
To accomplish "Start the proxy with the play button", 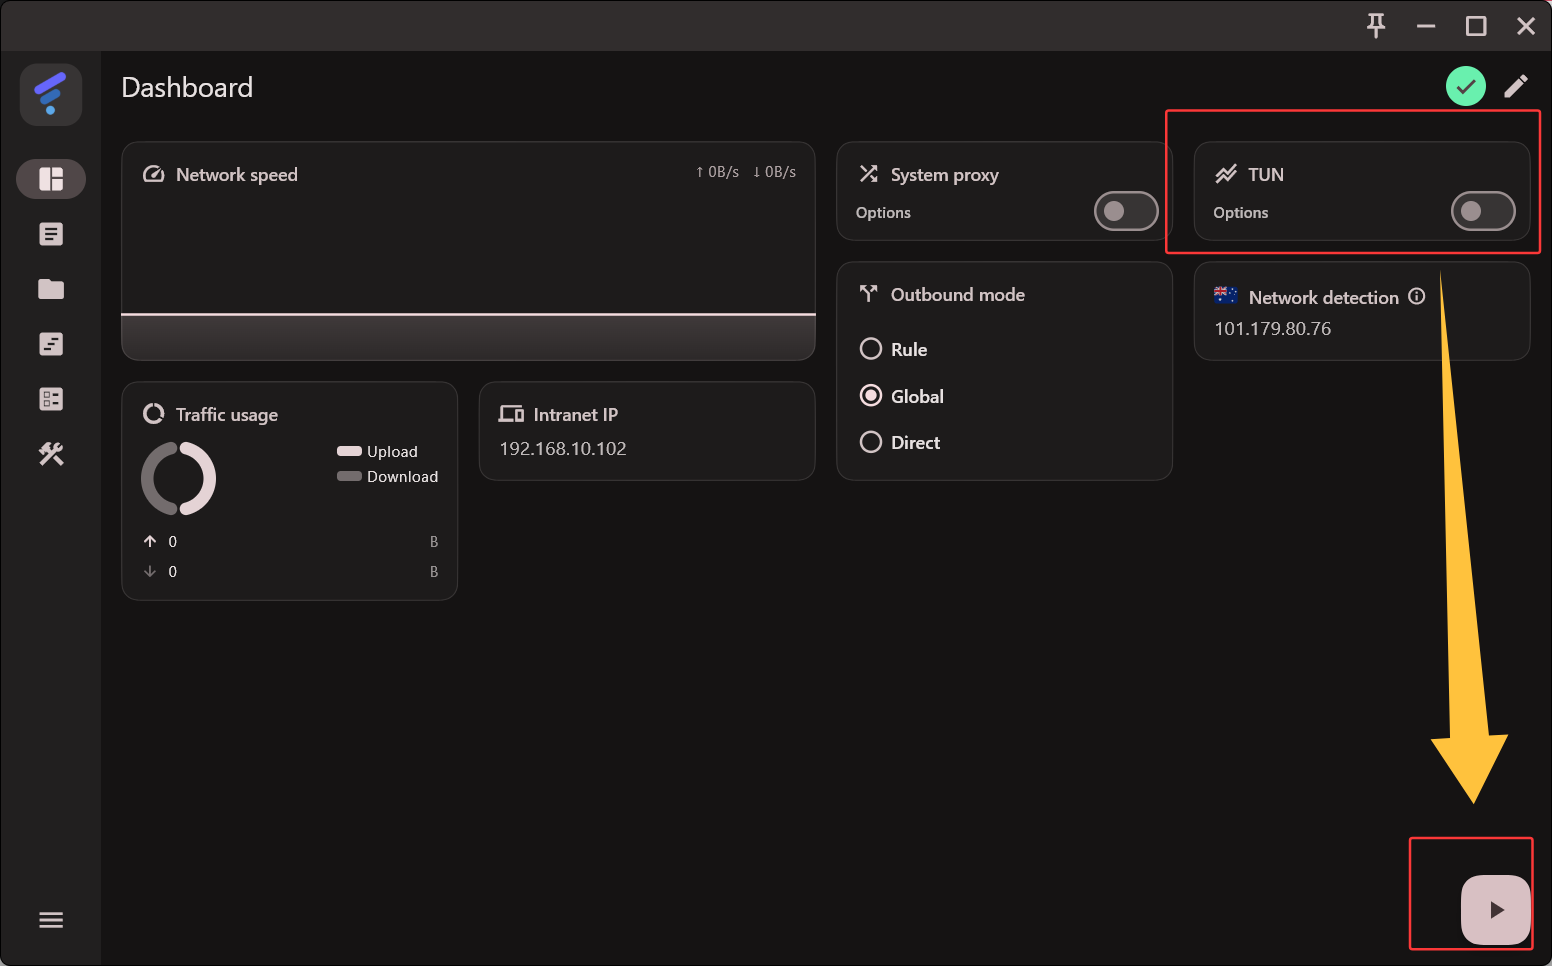I will (x=1496, y=910).
